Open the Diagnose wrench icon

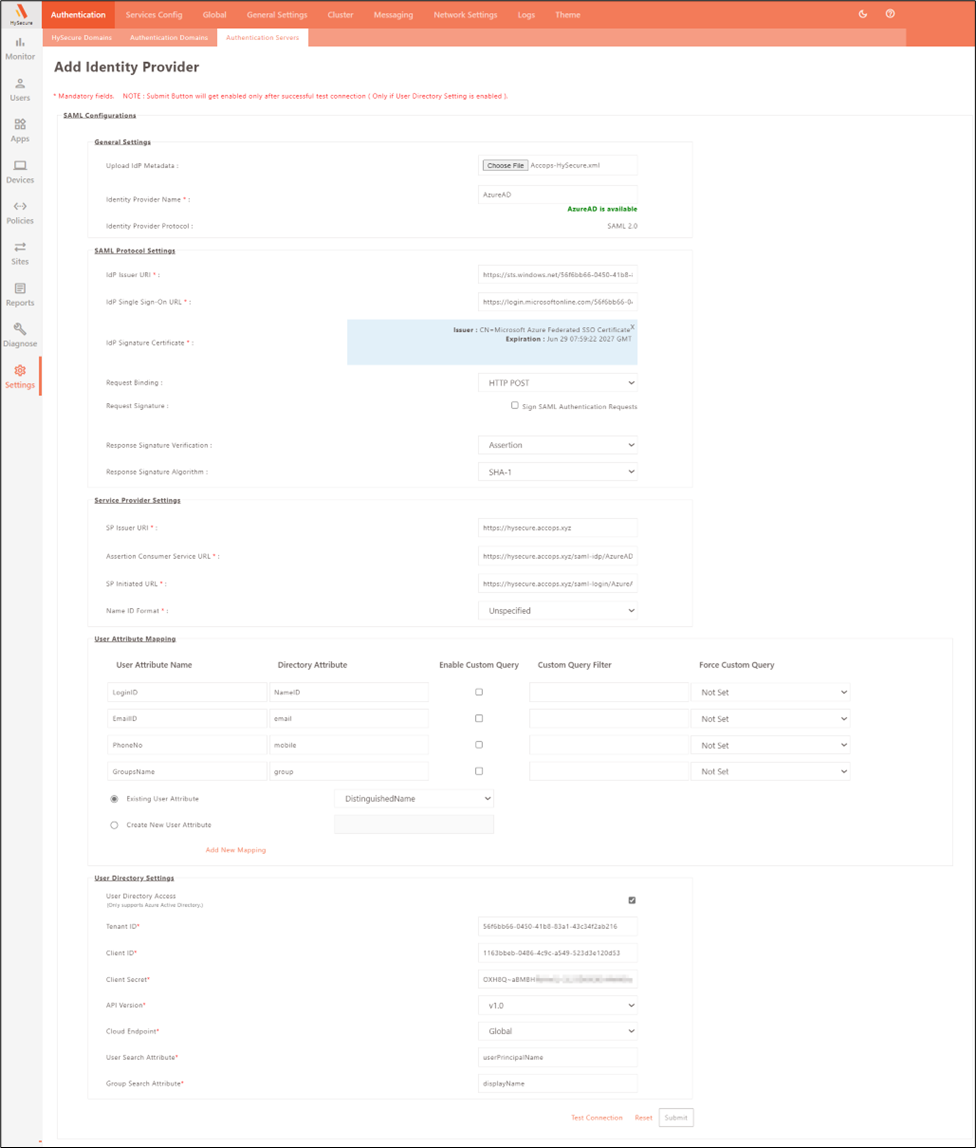[20, 329]
